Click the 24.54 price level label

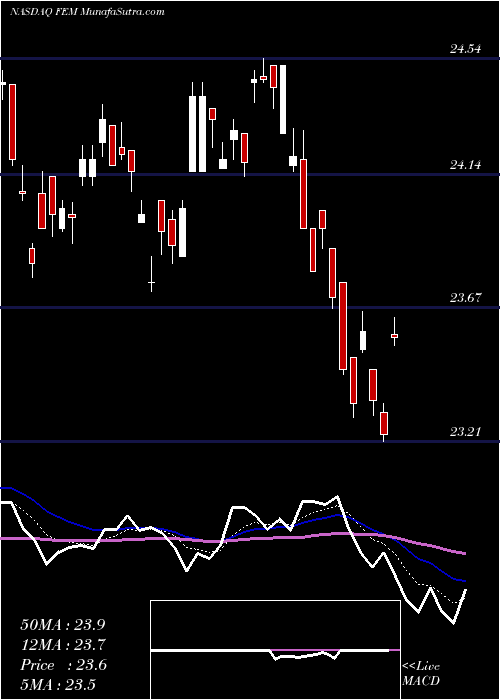click(466, 49)
